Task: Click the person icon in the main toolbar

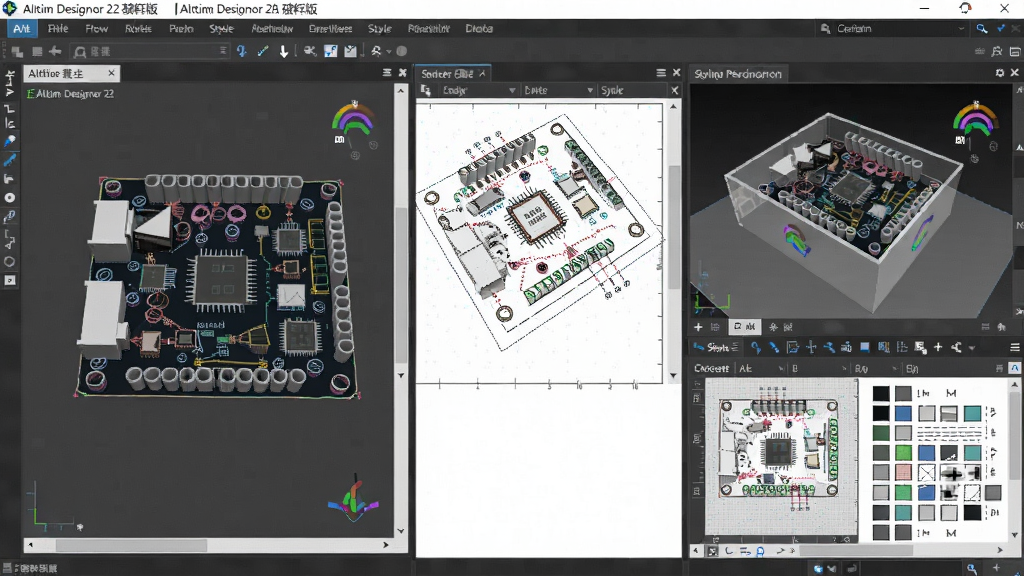Action: click(x=376, y=51)
